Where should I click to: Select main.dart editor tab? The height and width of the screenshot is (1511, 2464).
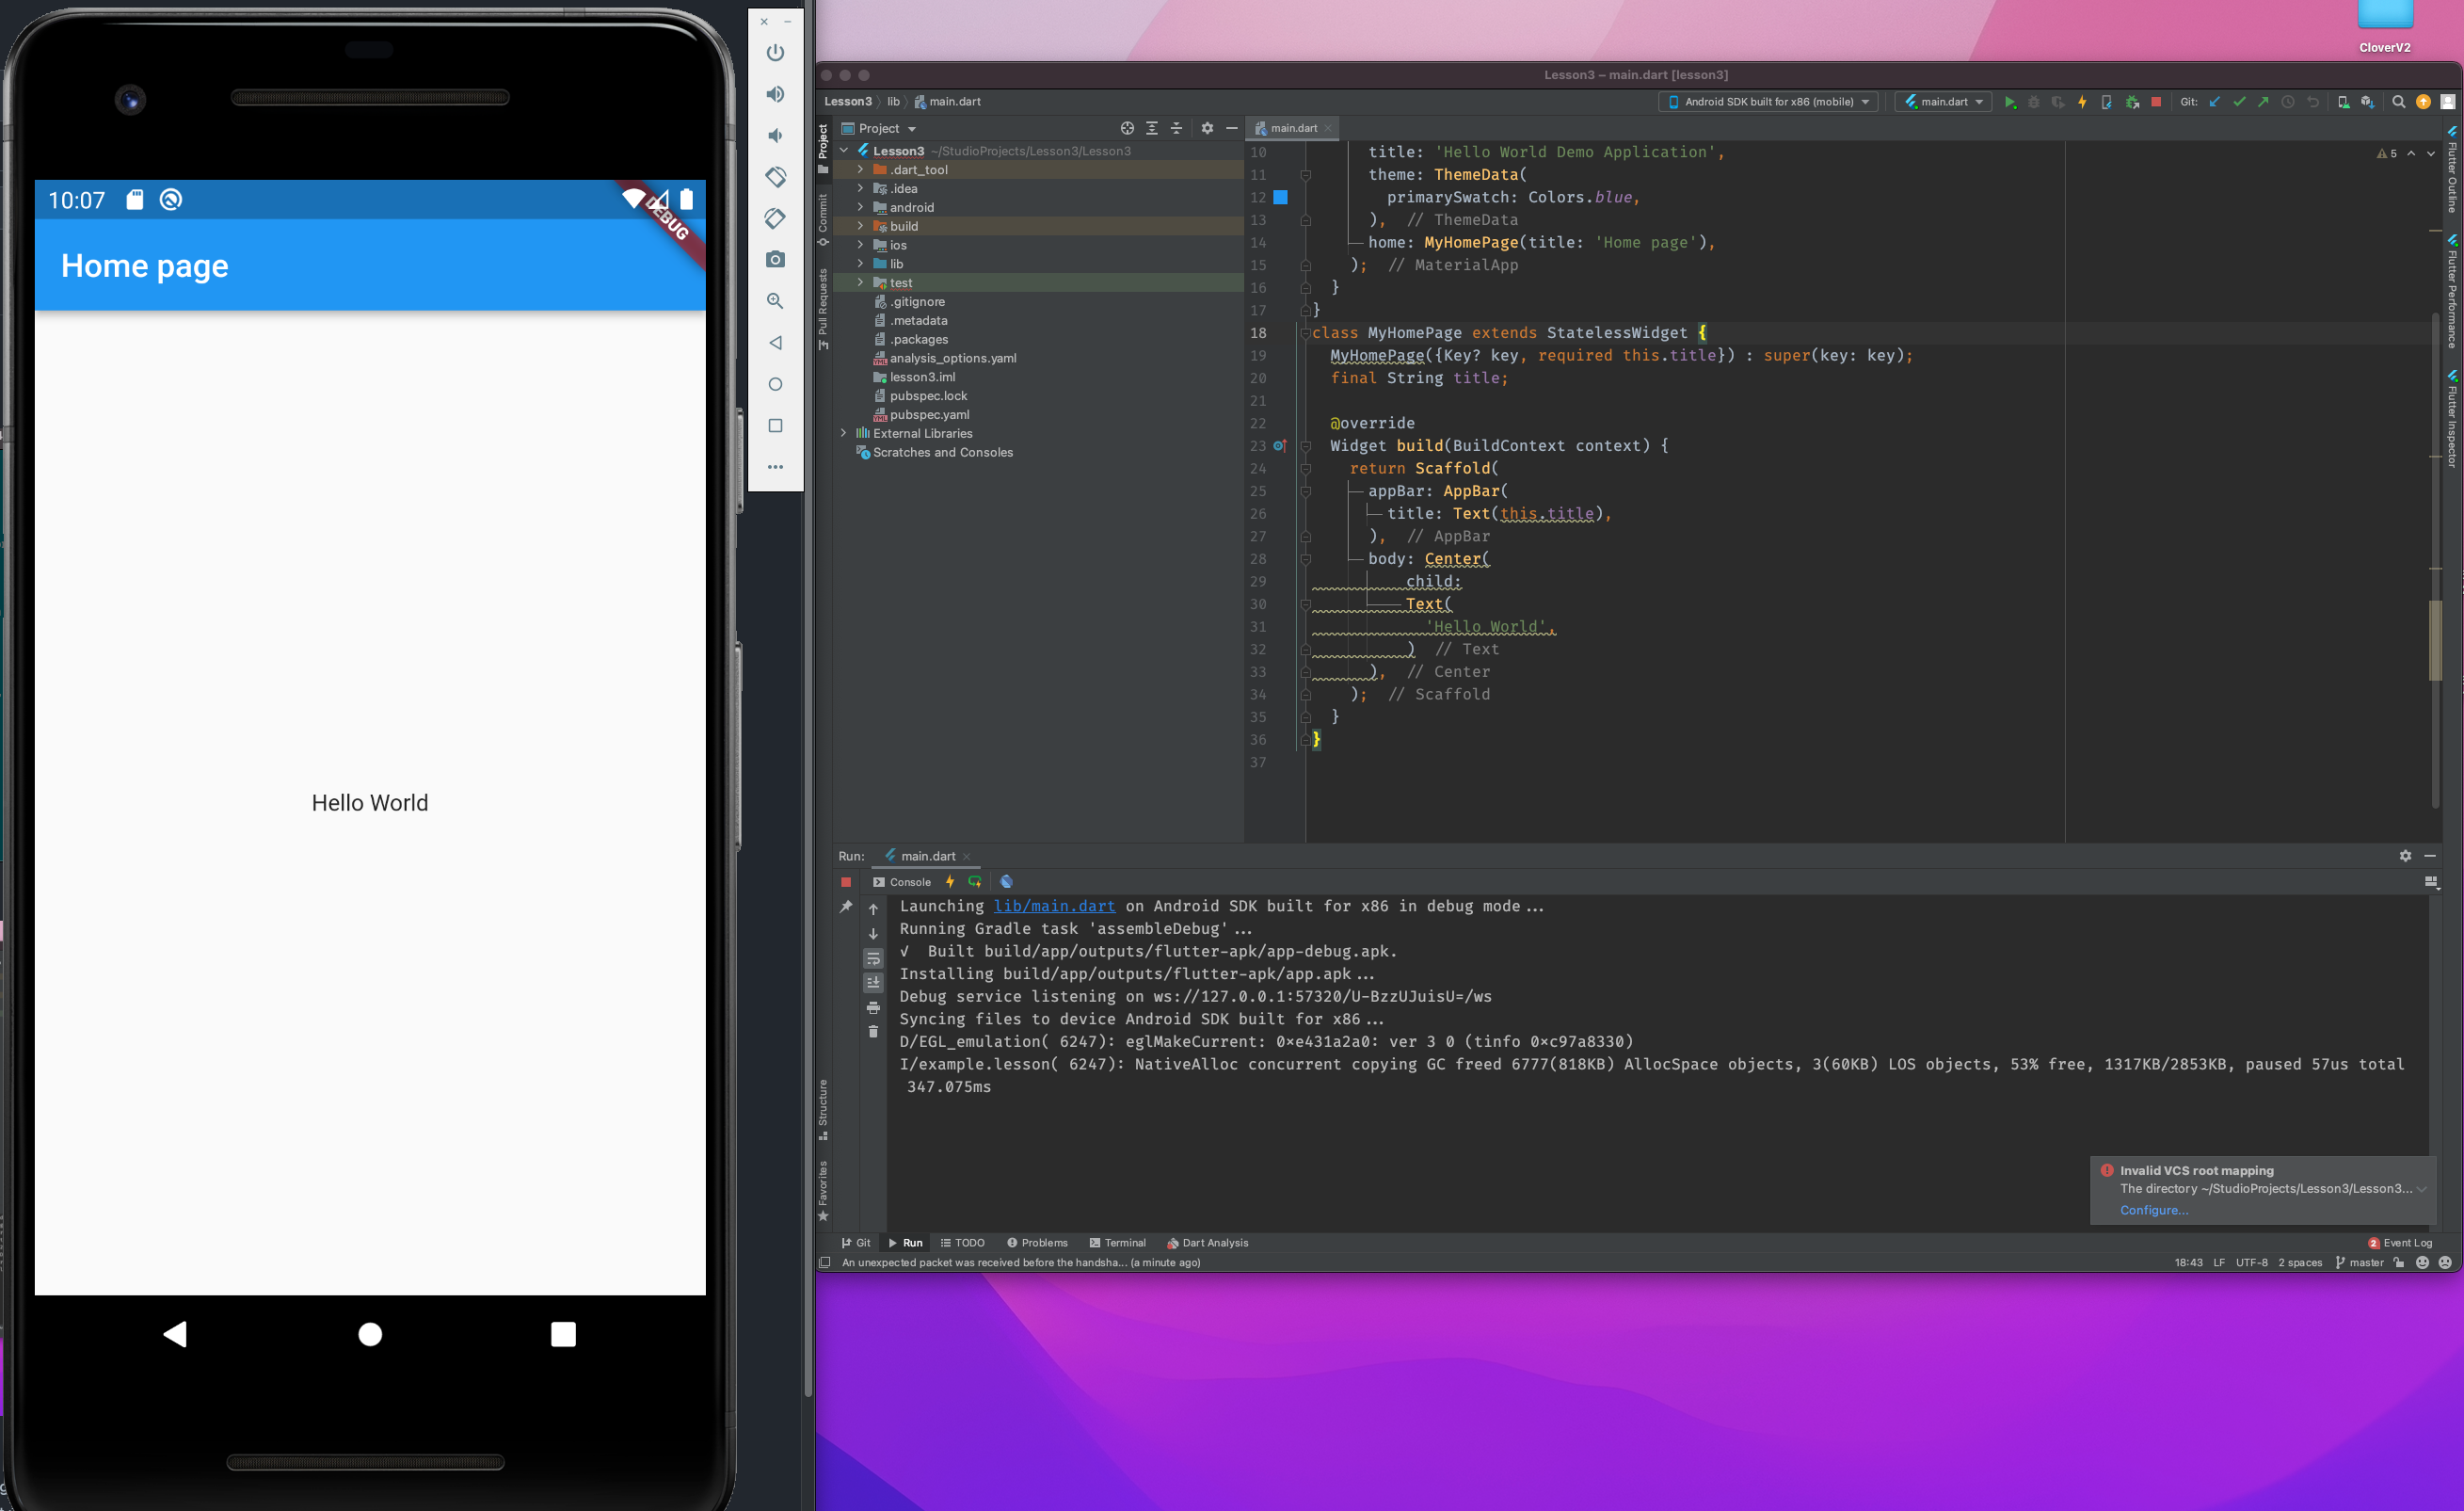pyautogui.click(x=1293, y=128)
